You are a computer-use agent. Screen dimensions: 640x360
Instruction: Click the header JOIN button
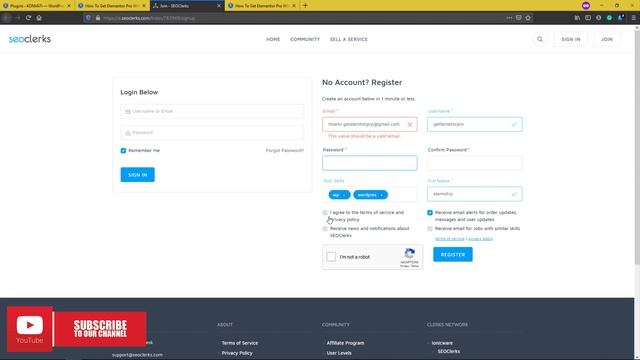pyautogui.click(x=607, y=39)
